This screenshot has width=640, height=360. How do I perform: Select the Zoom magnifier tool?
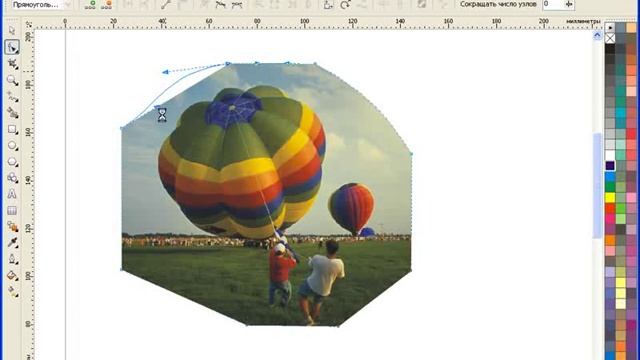click(x=12, y=80)
